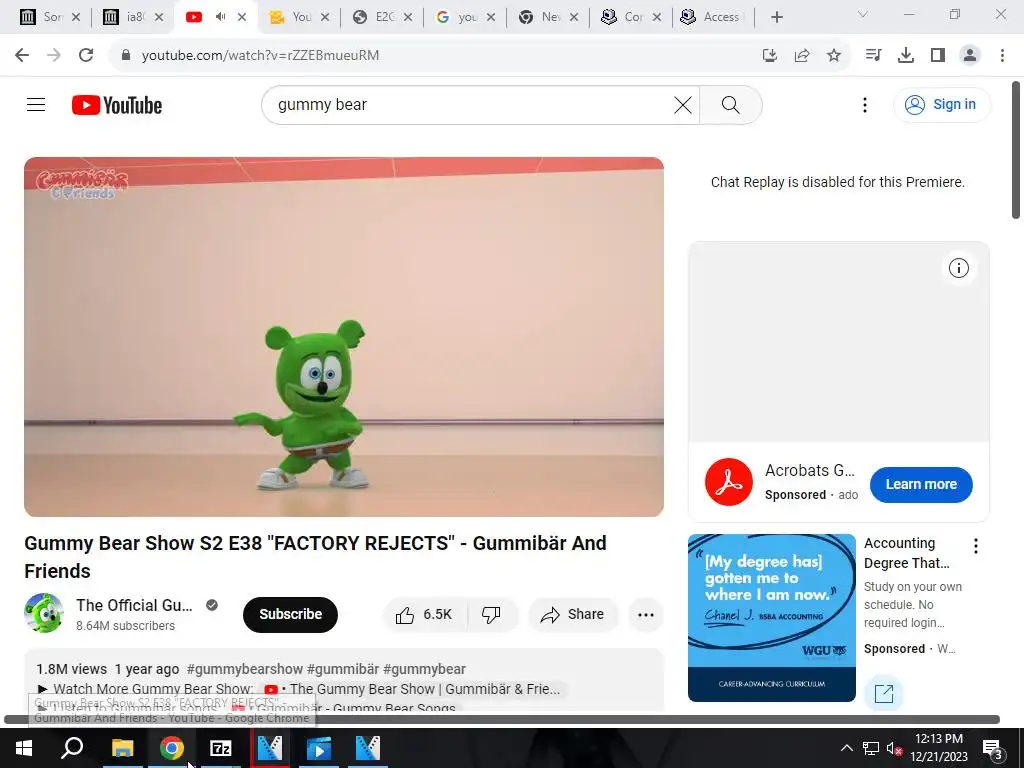
Task: Open more actions ellipsis under video
Action: (646, 615)
